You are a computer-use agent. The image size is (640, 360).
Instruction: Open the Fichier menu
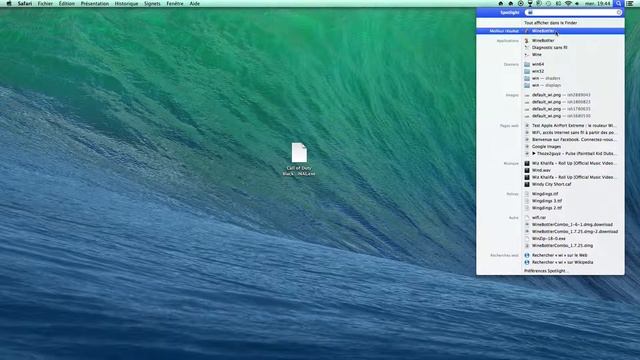[45, 3]
